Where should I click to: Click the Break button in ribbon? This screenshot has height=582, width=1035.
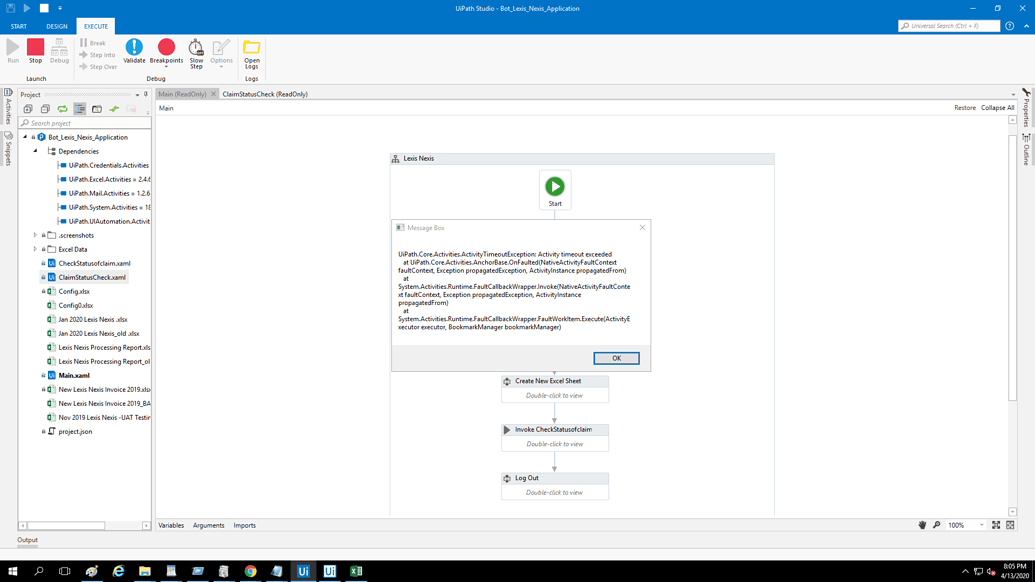93,43
